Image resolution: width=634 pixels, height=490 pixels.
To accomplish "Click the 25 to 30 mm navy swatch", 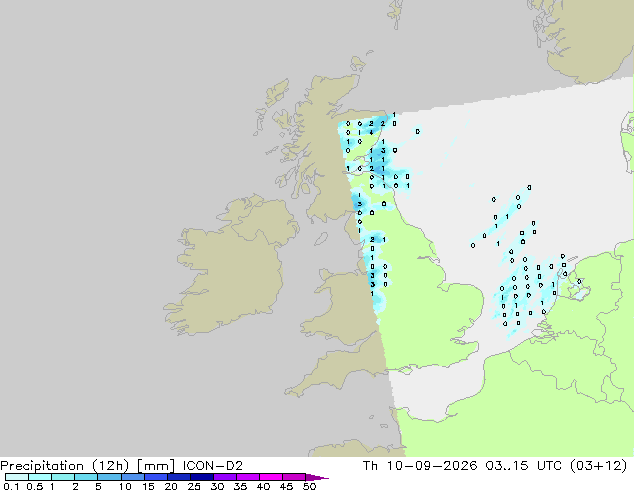I will coord(202,477).
